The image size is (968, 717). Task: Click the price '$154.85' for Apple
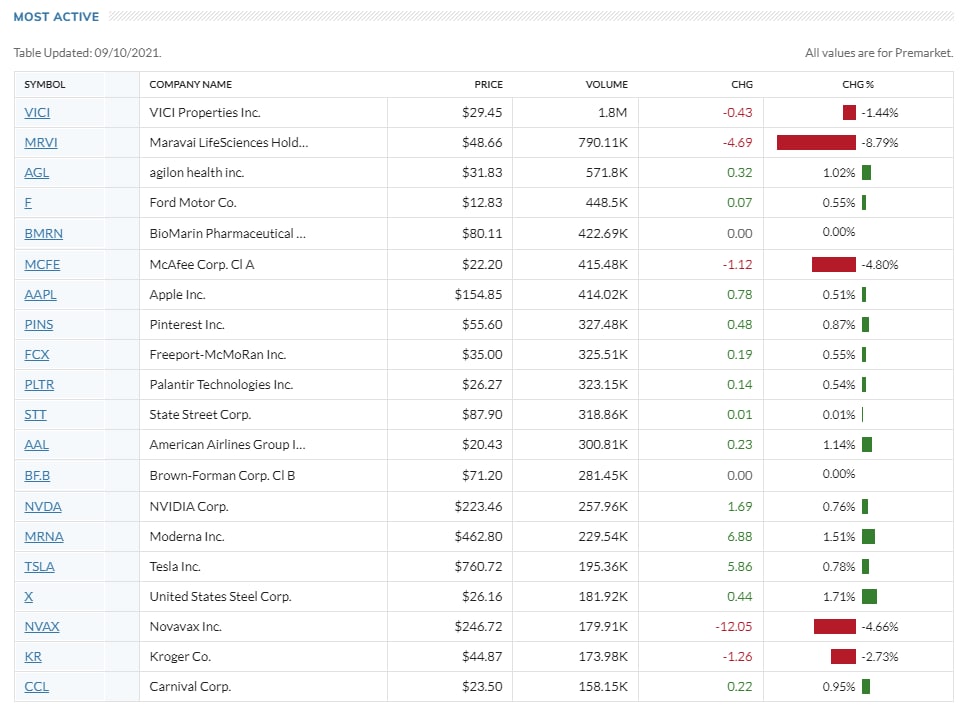(478, 295)
